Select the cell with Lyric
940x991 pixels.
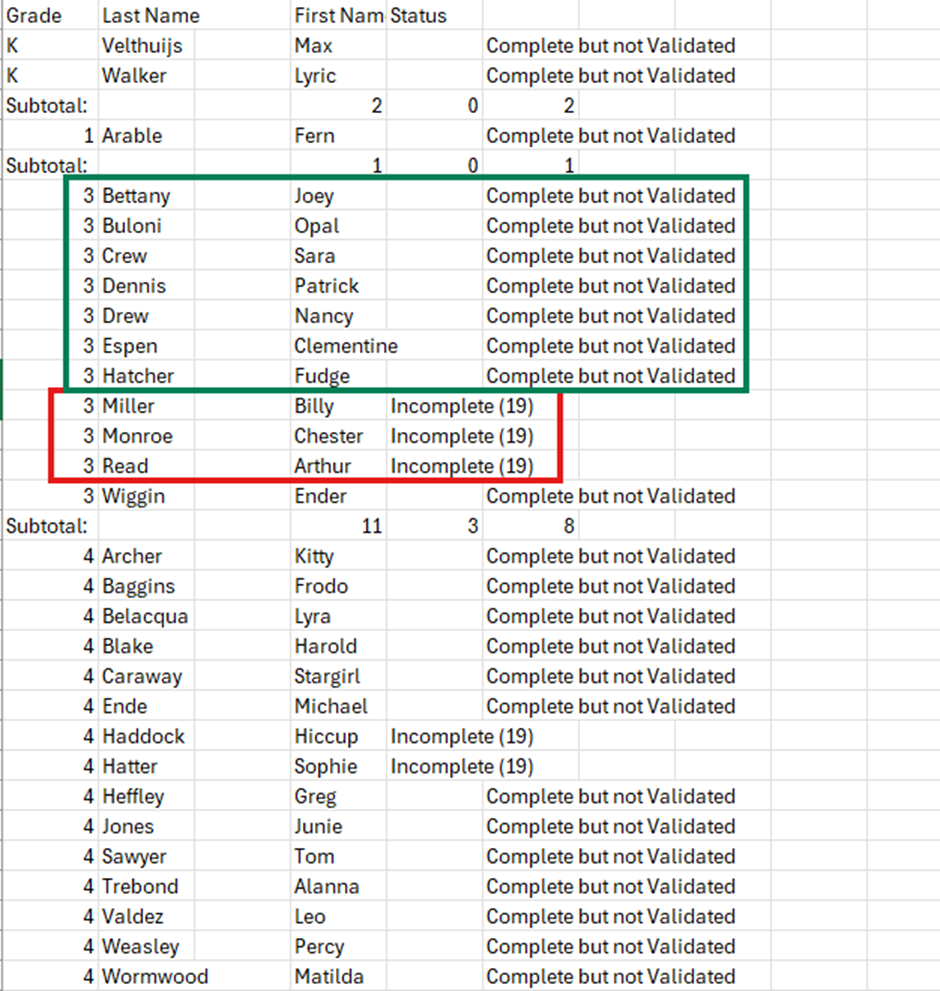338,76
